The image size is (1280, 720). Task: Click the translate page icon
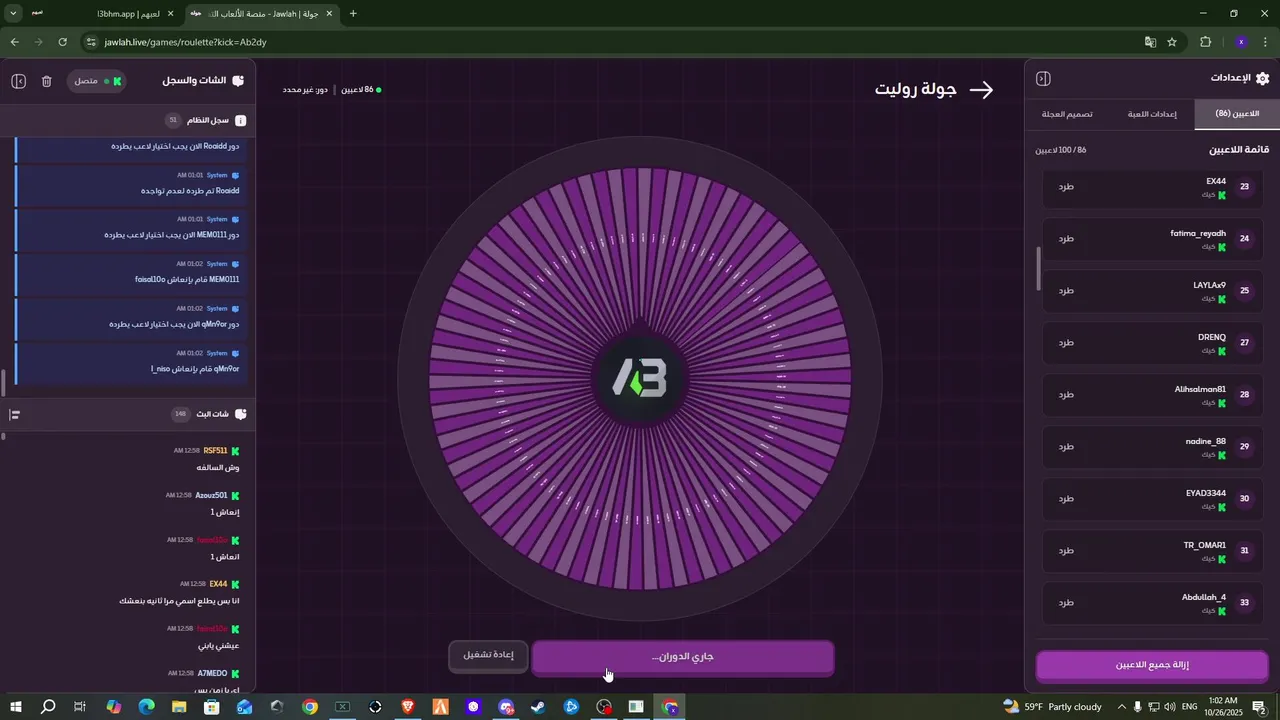click(x=1150, y=42)
